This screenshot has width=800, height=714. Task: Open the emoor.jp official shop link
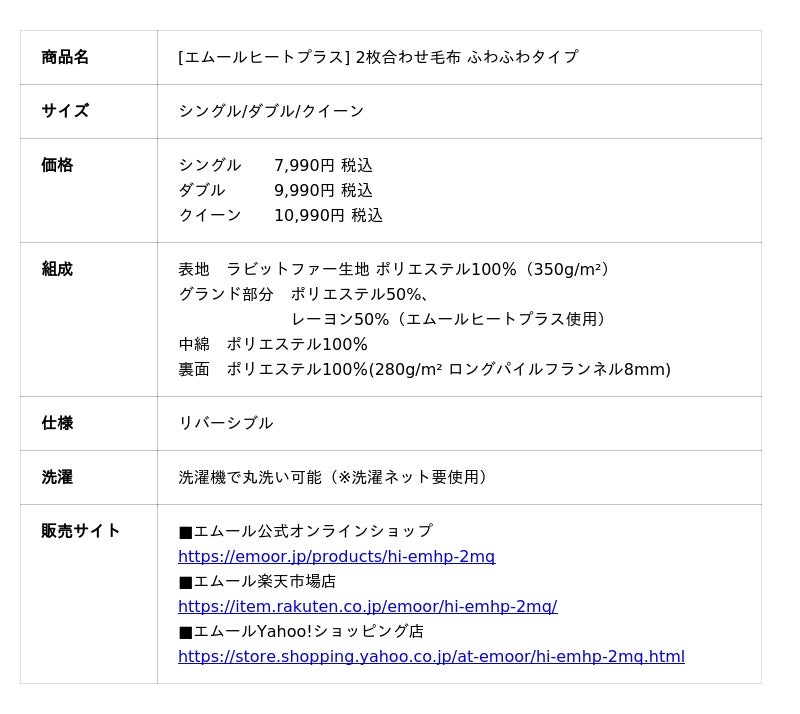coord(336,556)
